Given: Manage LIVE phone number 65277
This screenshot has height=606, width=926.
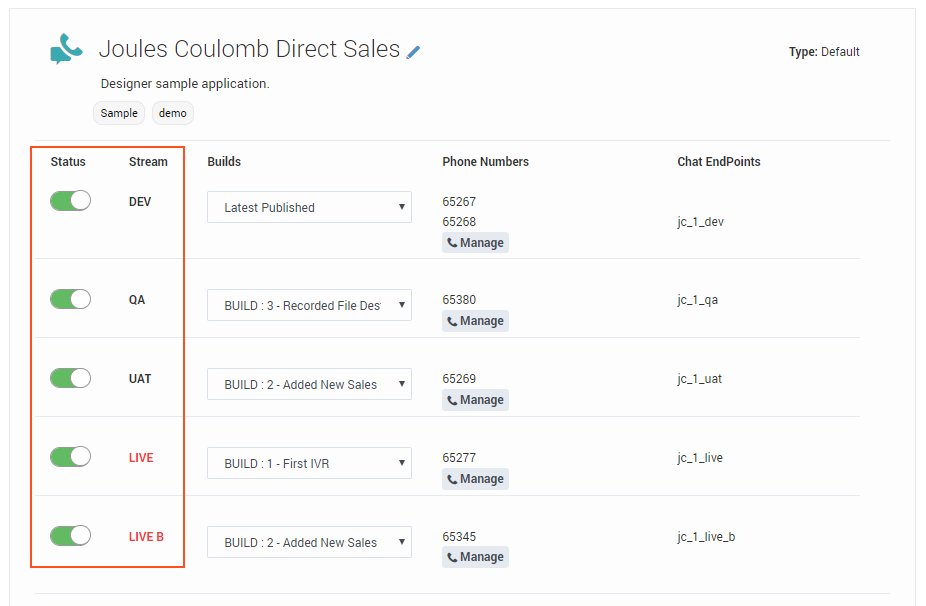Looking at the screenshot, I should [x=475, y=478].
